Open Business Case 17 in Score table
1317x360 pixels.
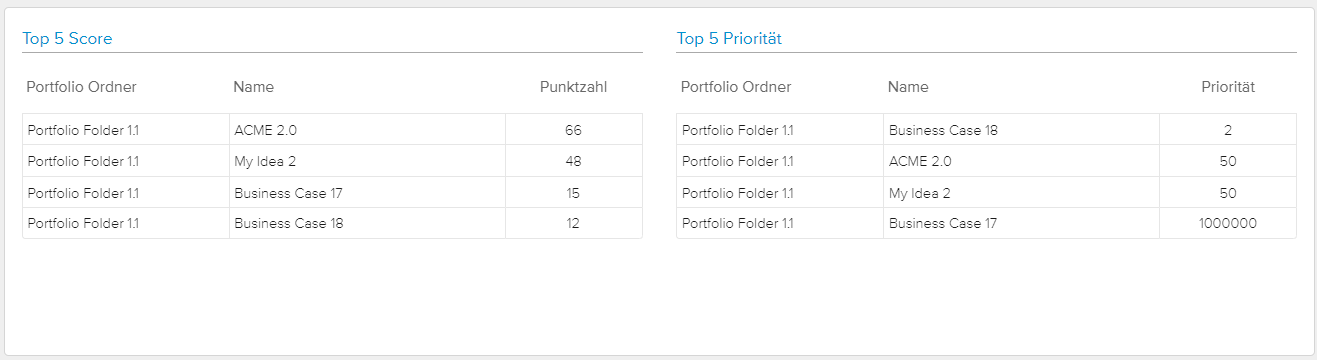point(288,193)
